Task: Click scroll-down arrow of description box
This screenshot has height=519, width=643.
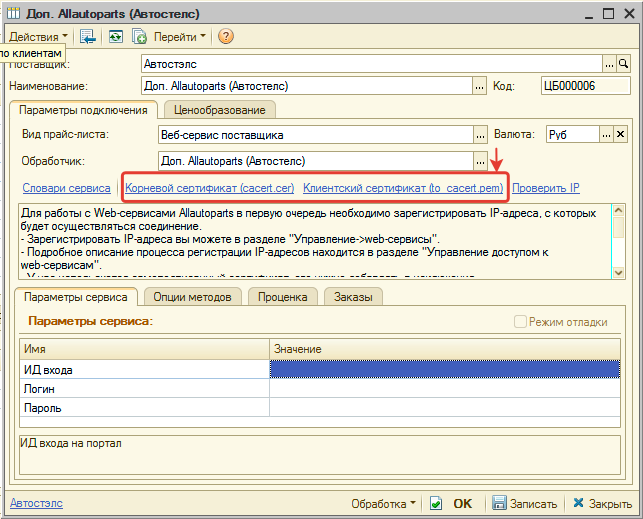Action: pos(618,272)
